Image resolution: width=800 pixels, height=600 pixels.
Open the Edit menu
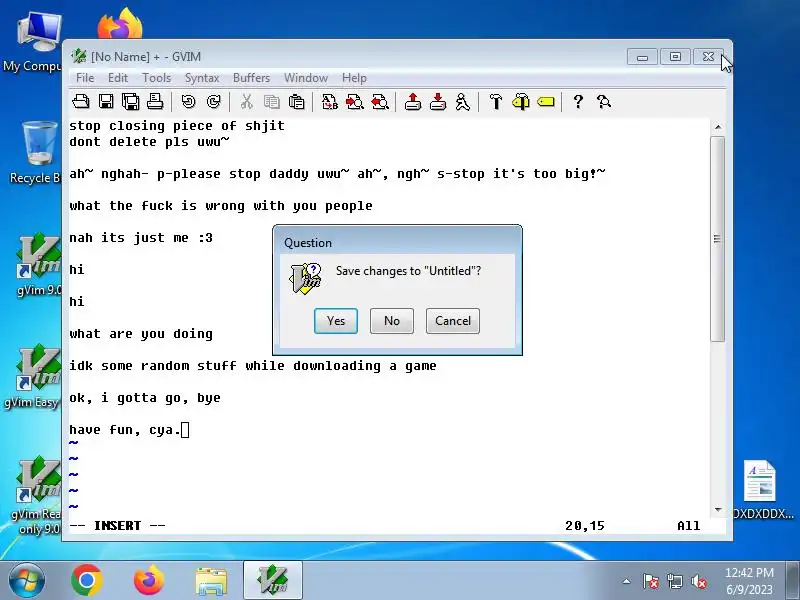click(x=118, y=78)
